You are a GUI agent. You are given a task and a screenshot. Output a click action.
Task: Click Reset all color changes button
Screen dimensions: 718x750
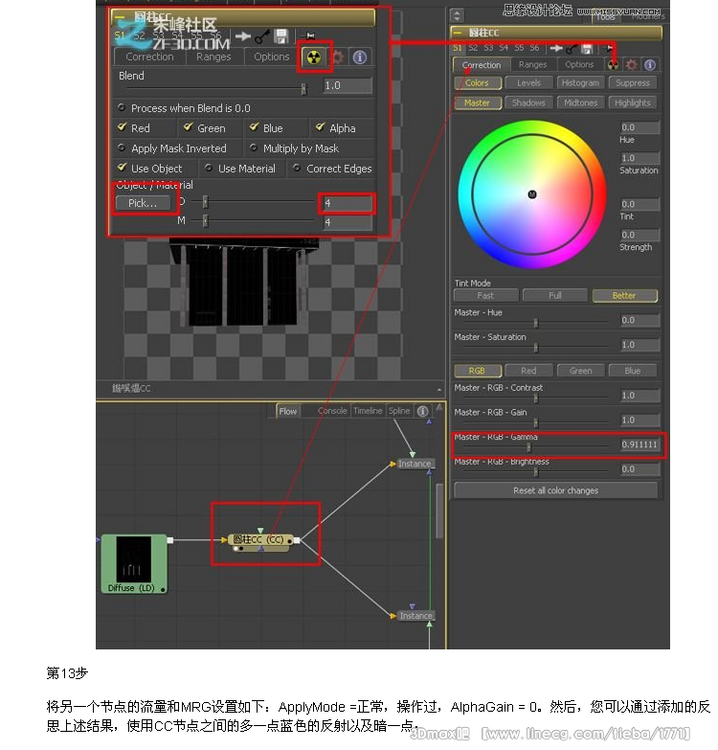click(555, 490)
